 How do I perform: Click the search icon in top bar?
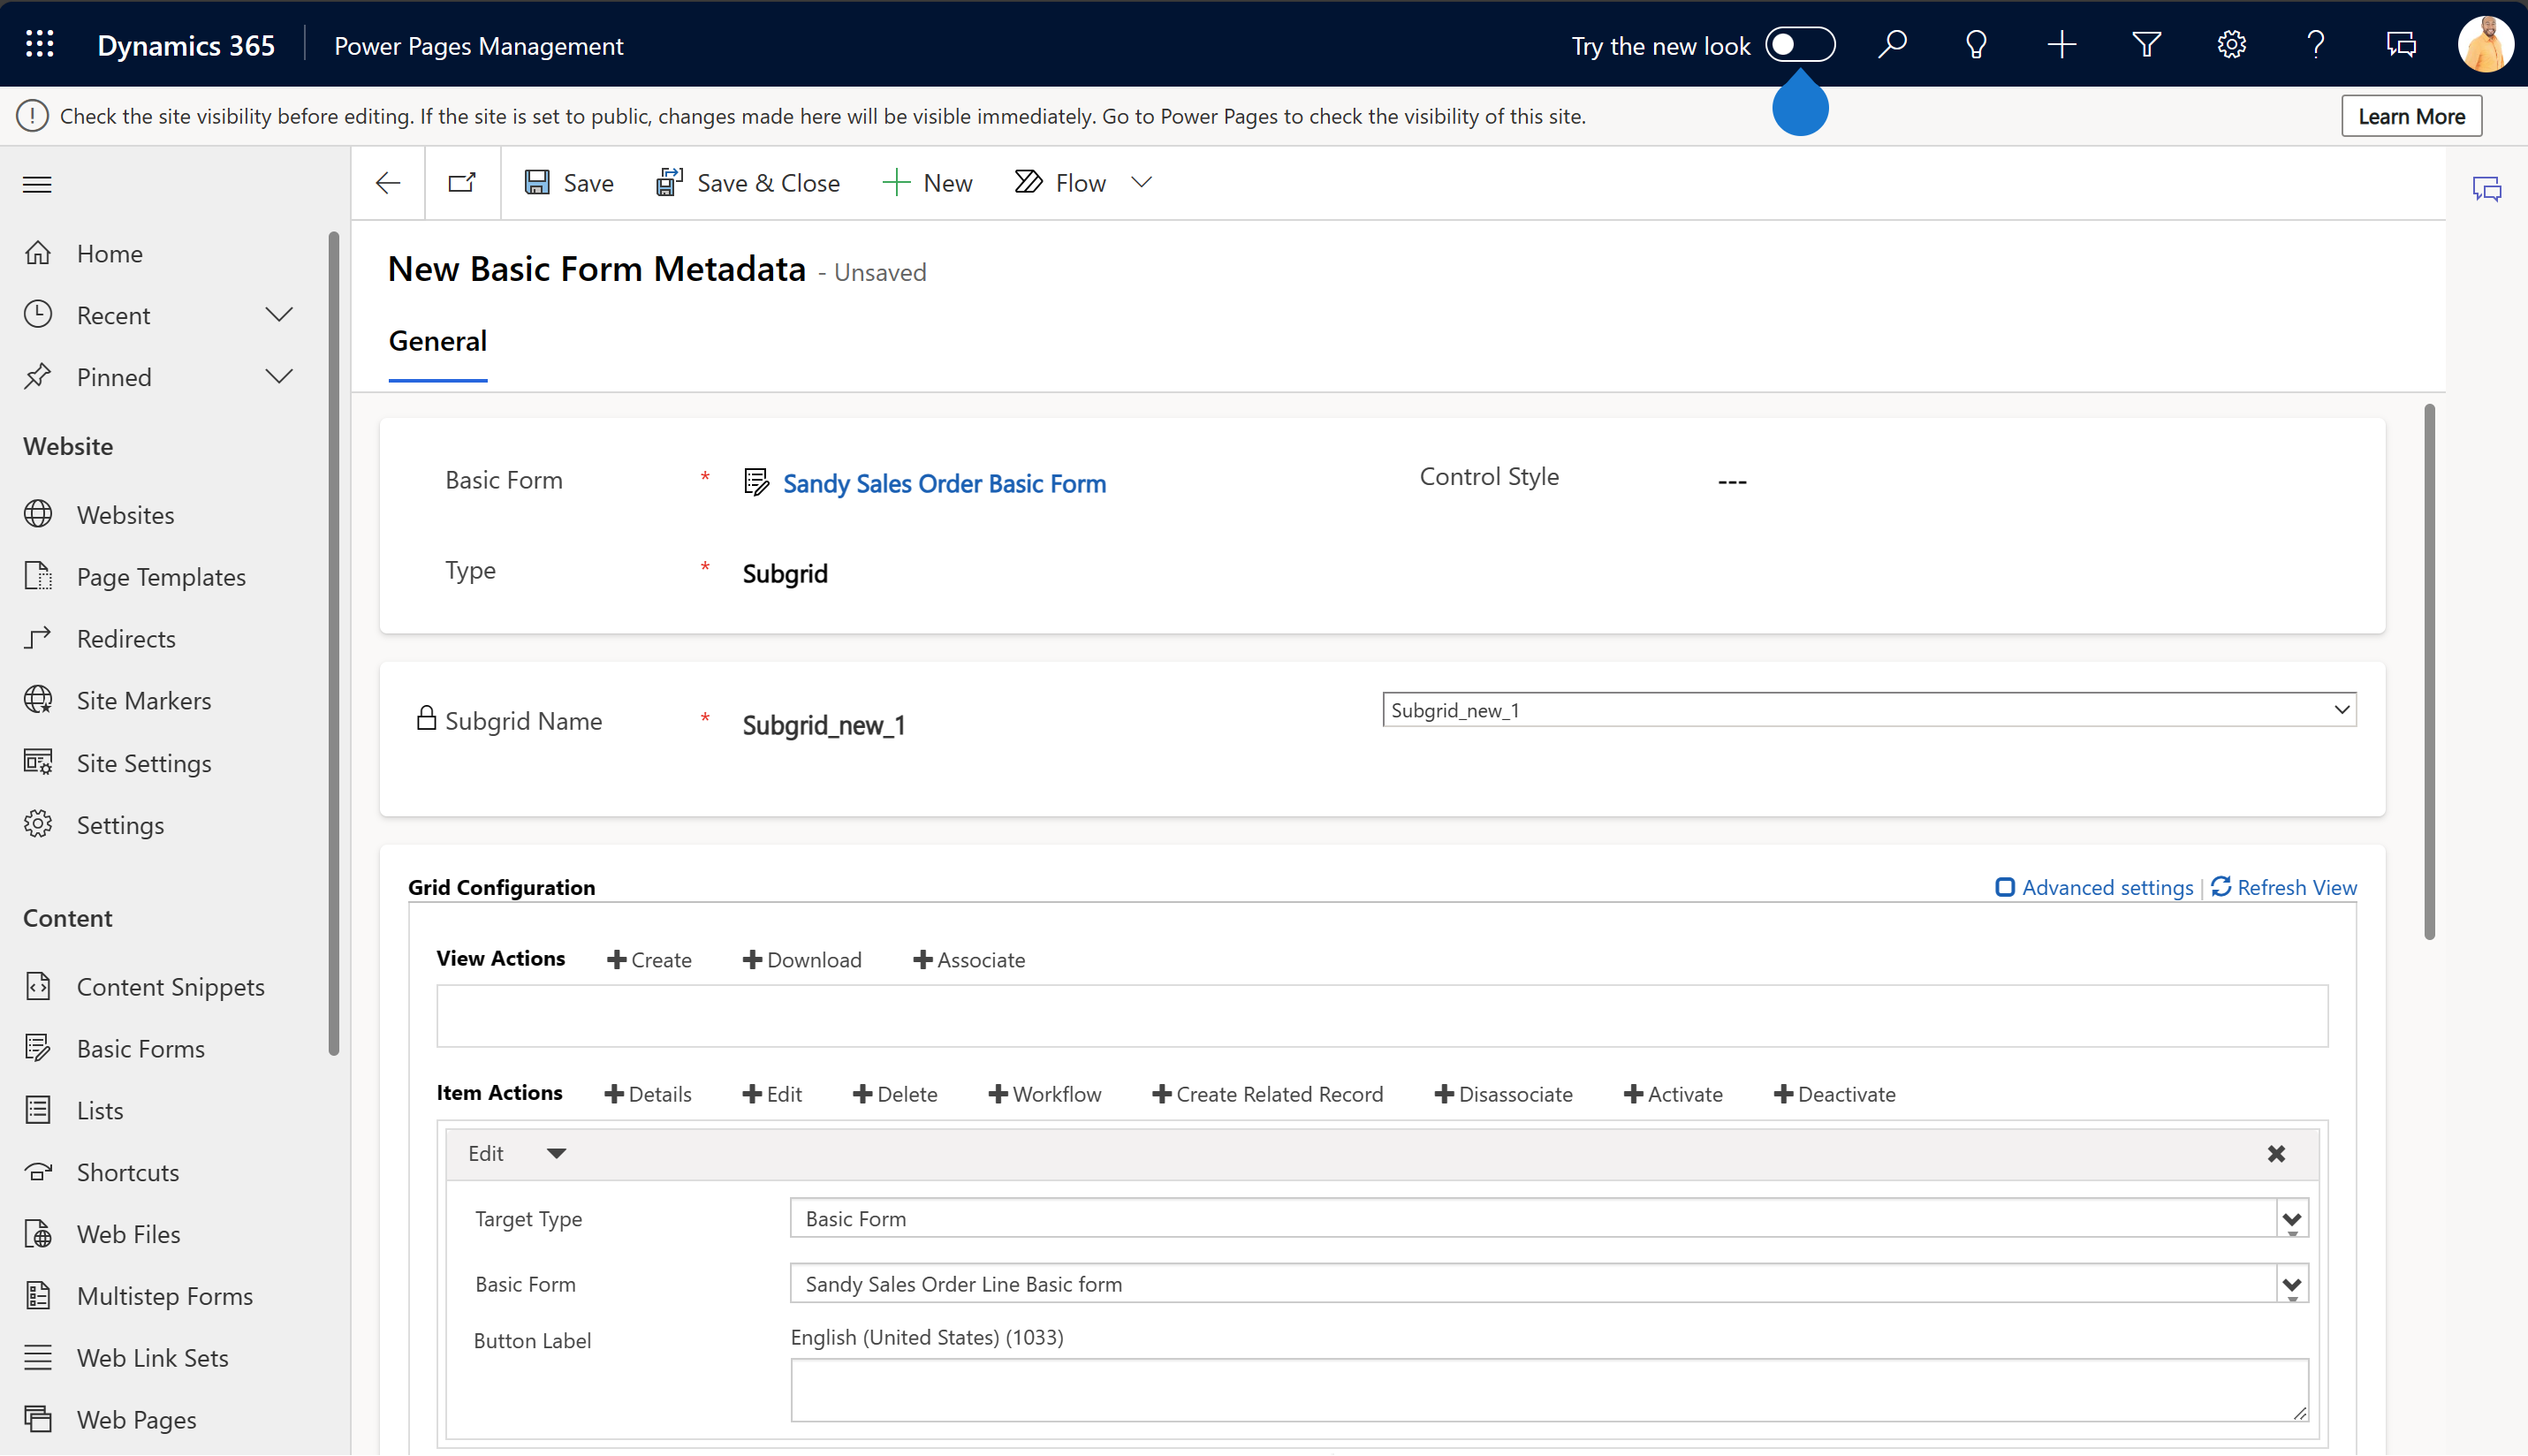(x=1891, y=45)
